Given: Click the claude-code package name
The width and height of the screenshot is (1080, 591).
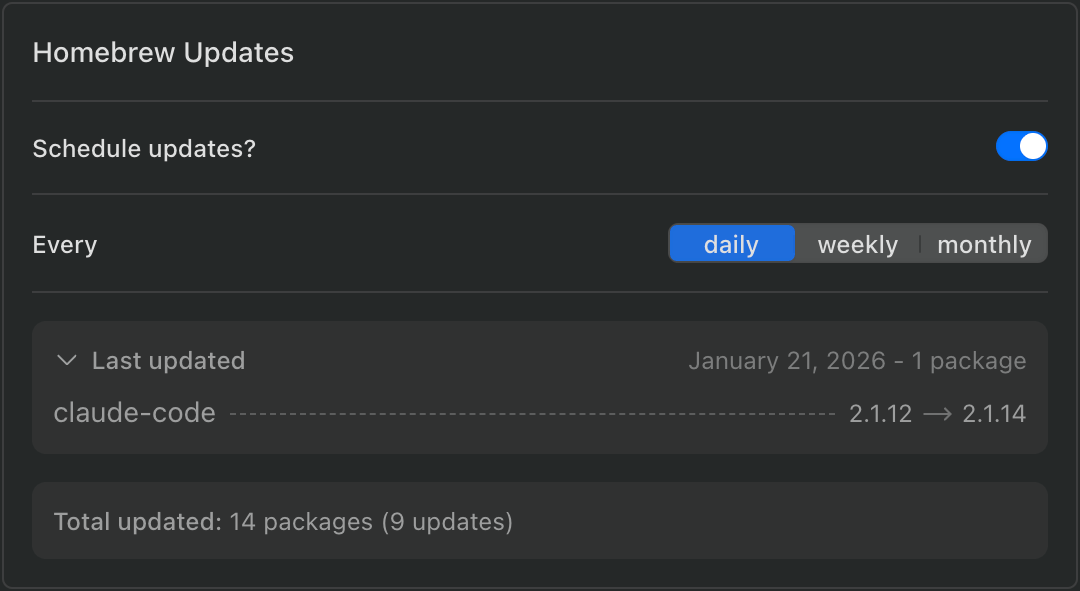Looking at the screenshot, I should [x=134, y=412].
